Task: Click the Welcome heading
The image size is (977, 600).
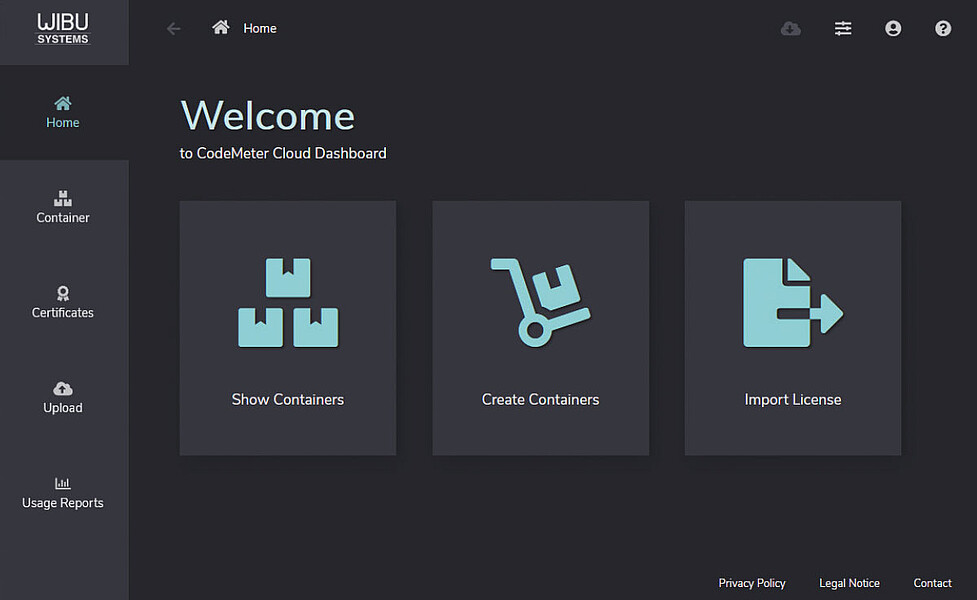Action: pos(268,116)
